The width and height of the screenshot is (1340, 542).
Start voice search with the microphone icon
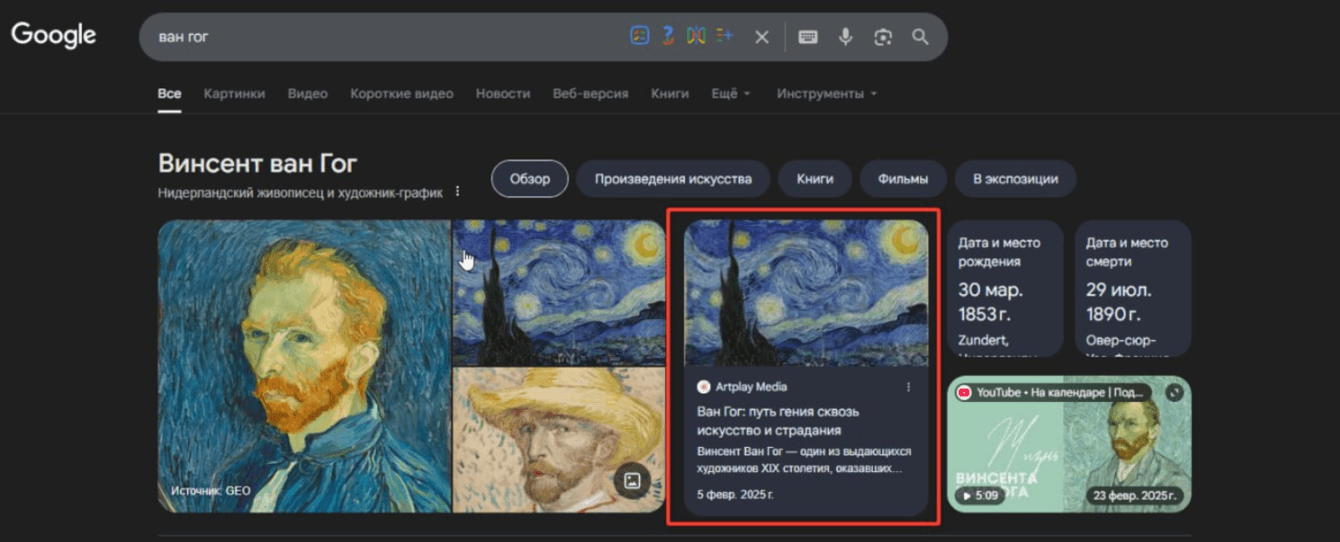tap(846, 37)
